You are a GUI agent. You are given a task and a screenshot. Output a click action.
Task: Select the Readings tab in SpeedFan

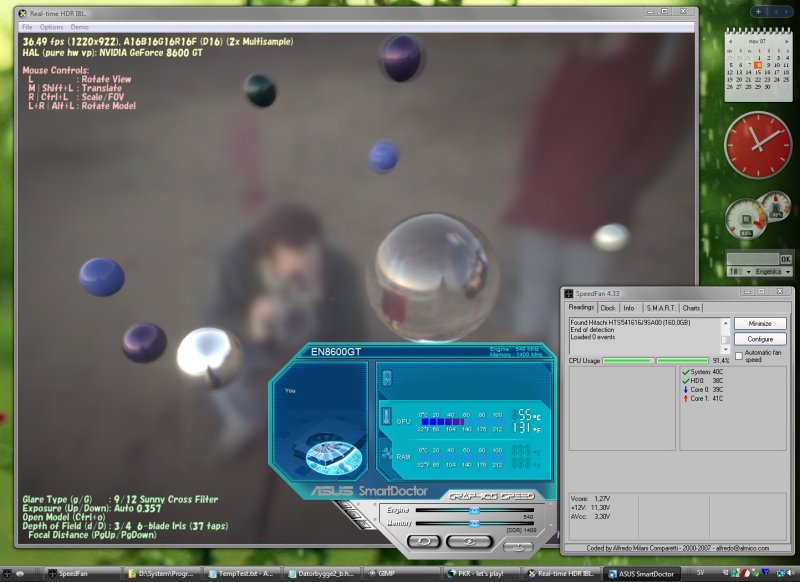pos(581,307)
